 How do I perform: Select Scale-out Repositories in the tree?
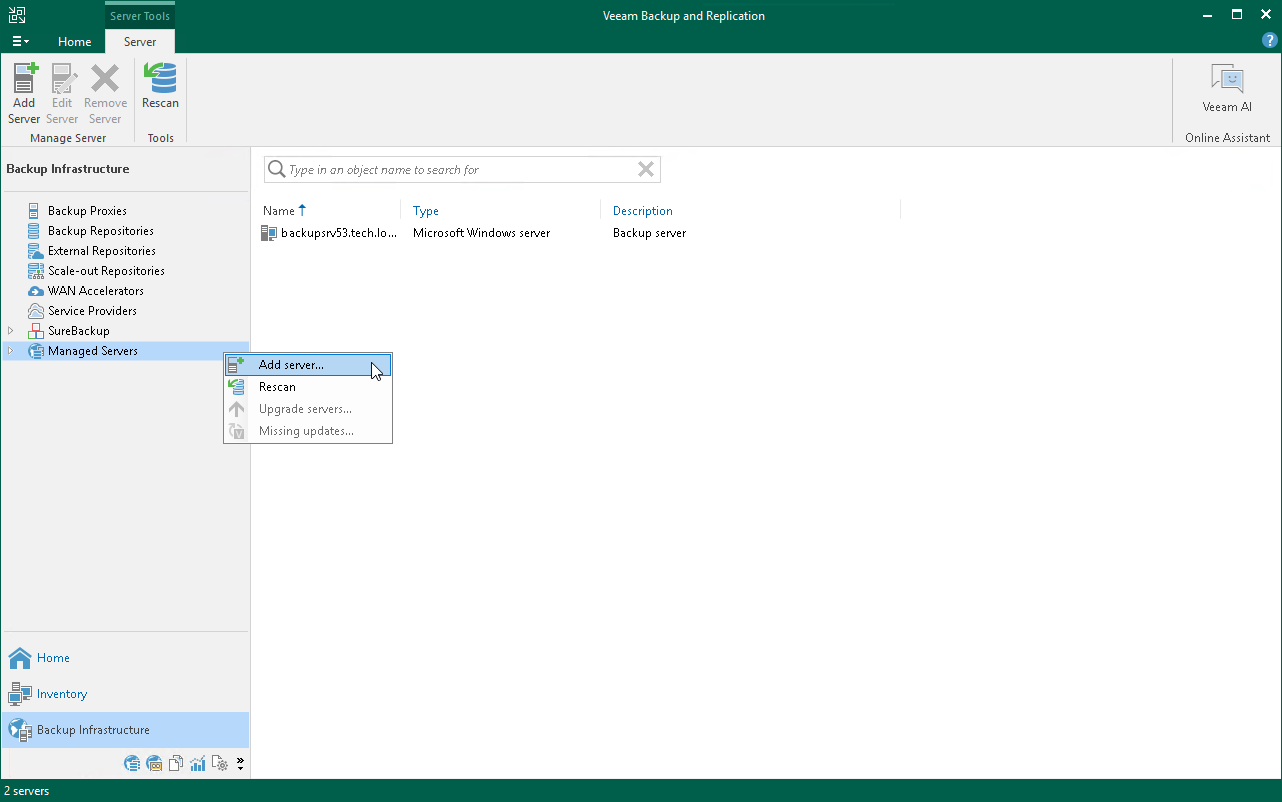click(106, 271)
